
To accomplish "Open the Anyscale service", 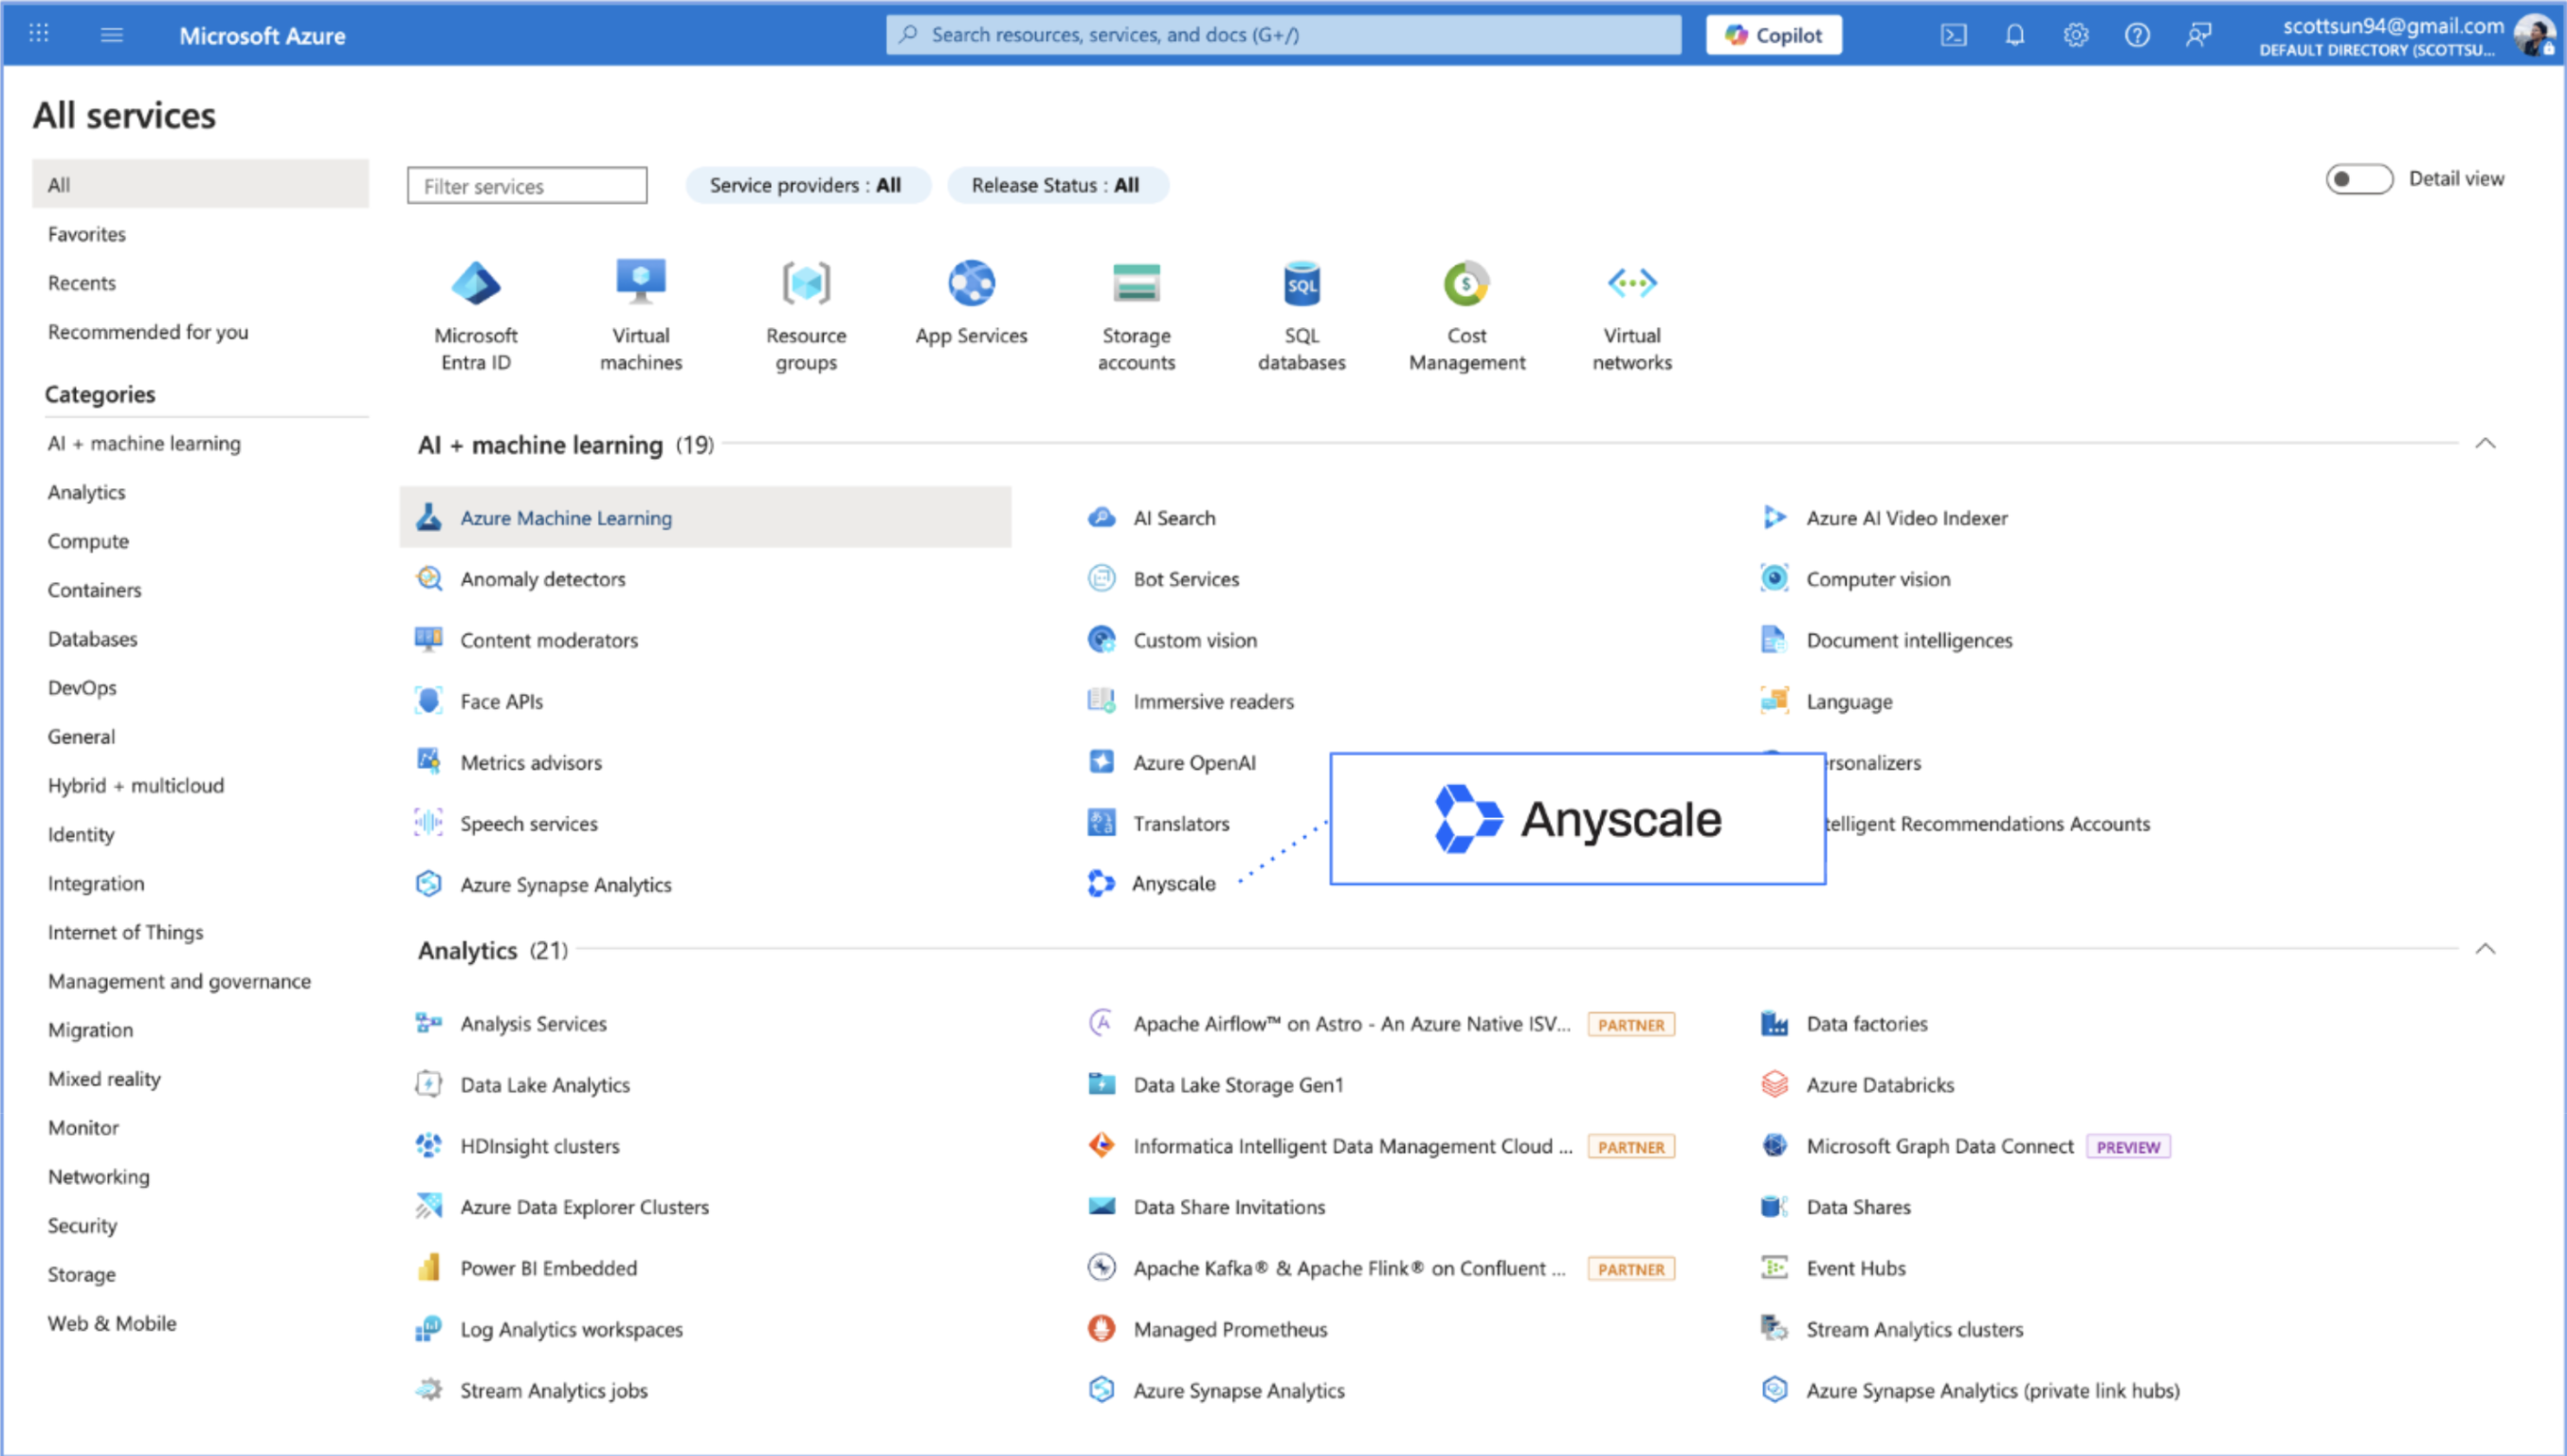I will click(x=1174, y=883).
